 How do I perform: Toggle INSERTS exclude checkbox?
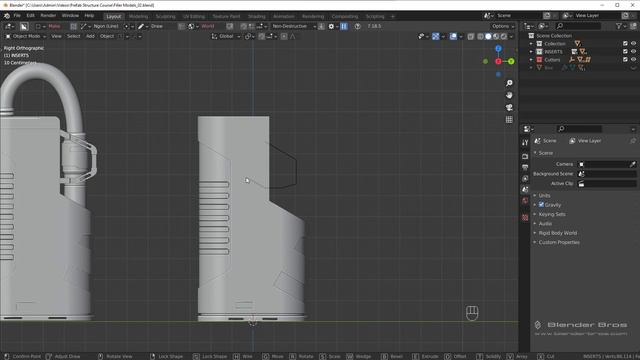[625, 51]
